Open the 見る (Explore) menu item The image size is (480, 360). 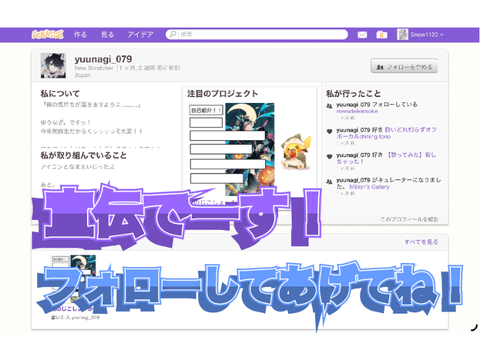[x=108, y=34]
